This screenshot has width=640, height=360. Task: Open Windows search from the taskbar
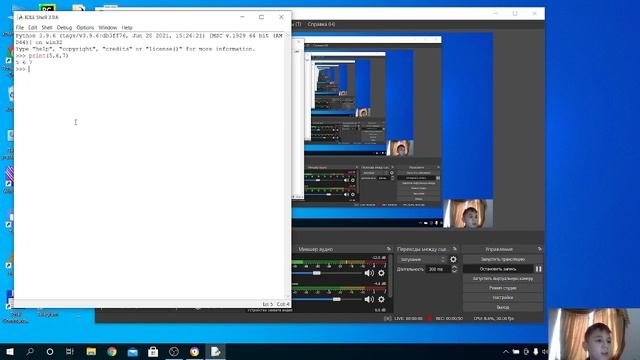30,351
